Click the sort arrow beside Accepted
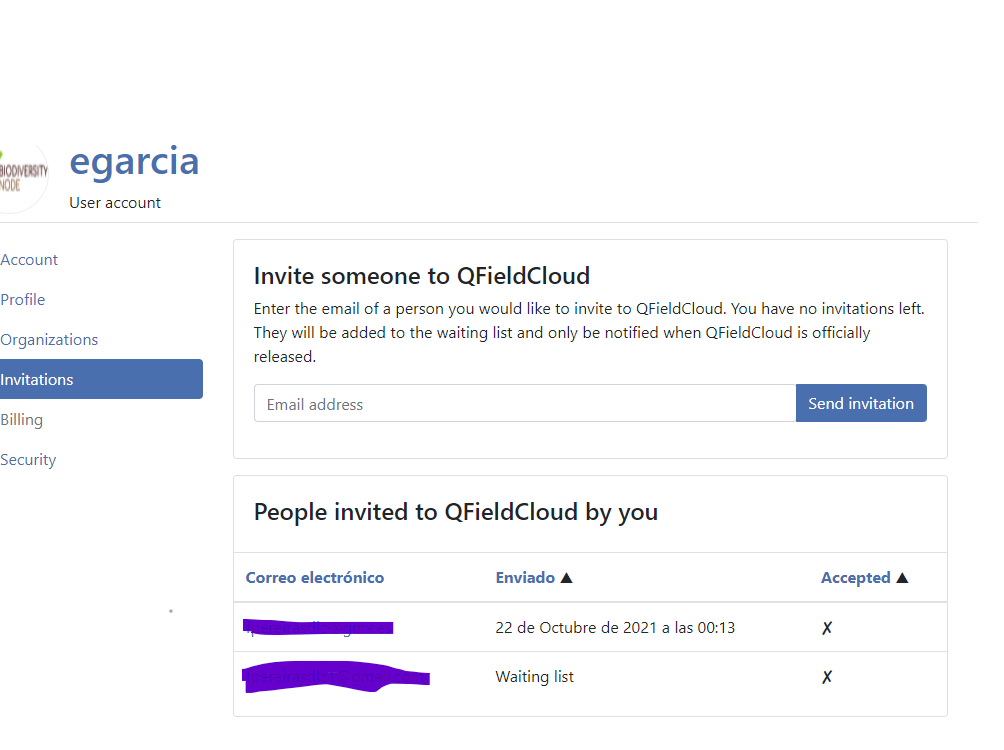 pos(902,578)
